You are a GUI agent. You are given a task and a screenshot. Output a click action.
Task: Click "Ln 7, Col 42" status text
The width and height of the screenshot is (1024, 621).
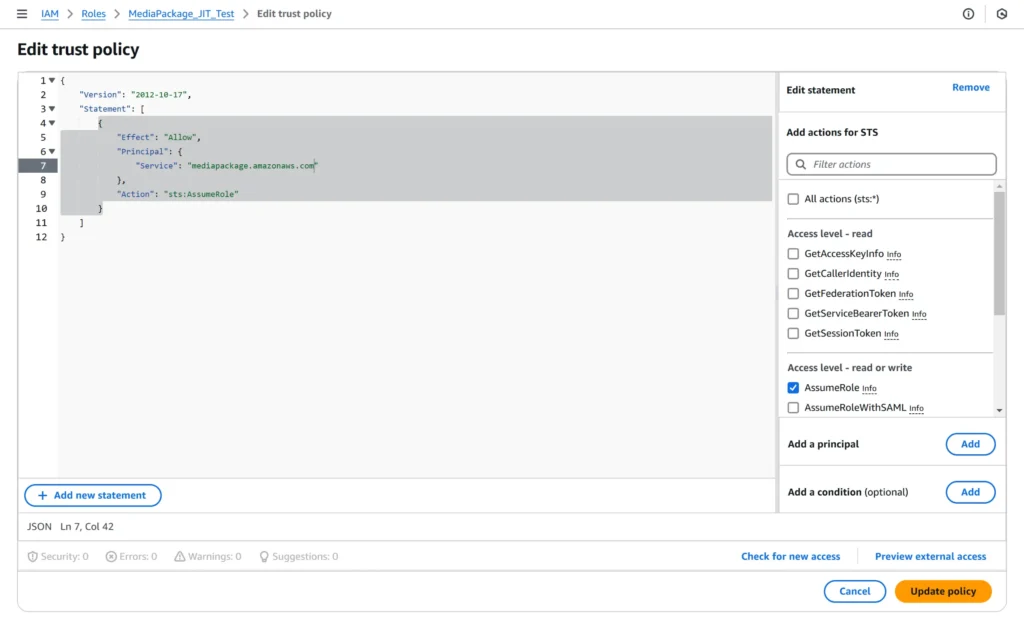(87, 526)
